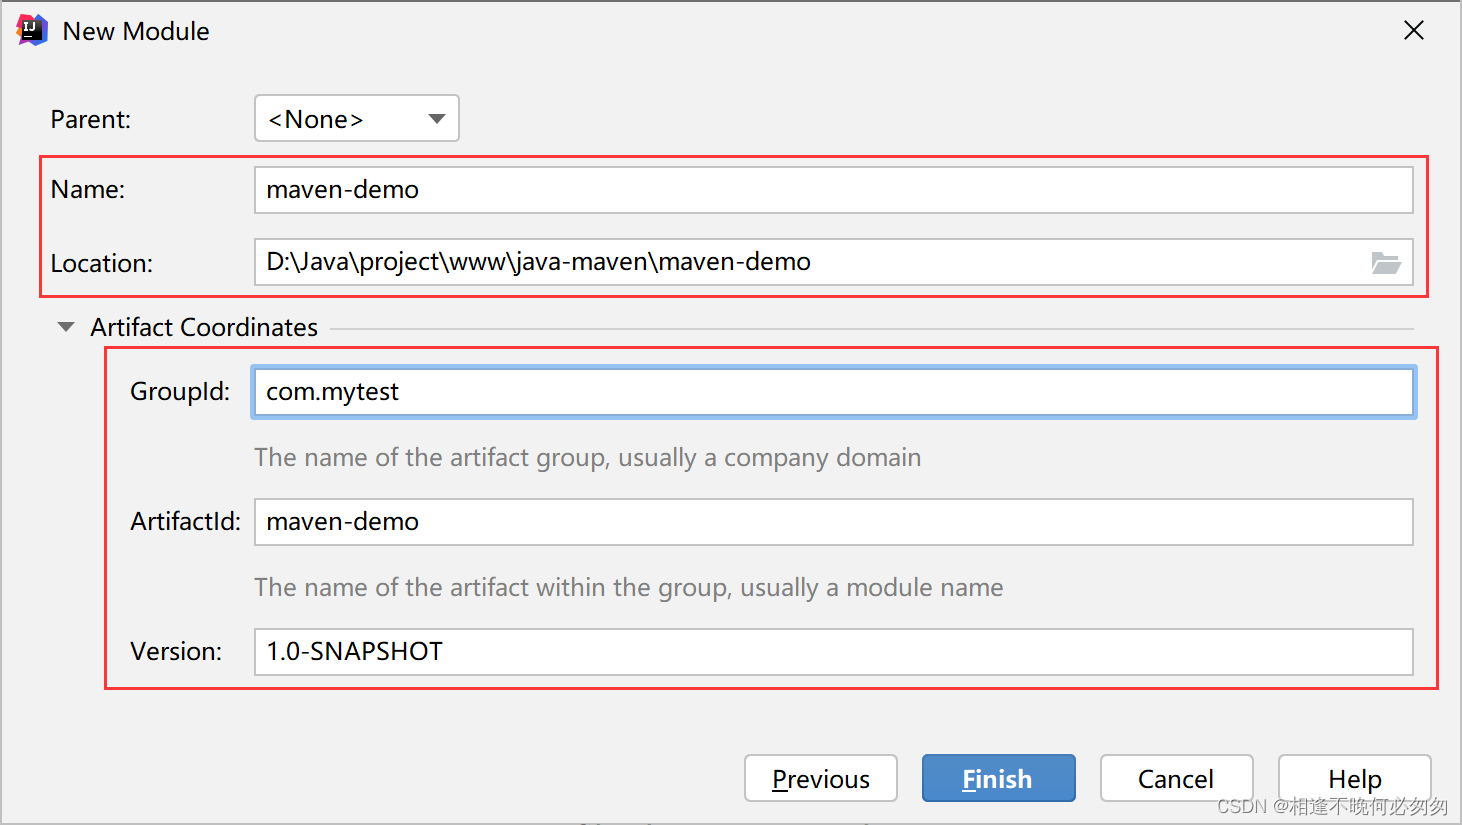Click the "Location:" label
Screen dimensions: 1462x825
tap(102, 263)
